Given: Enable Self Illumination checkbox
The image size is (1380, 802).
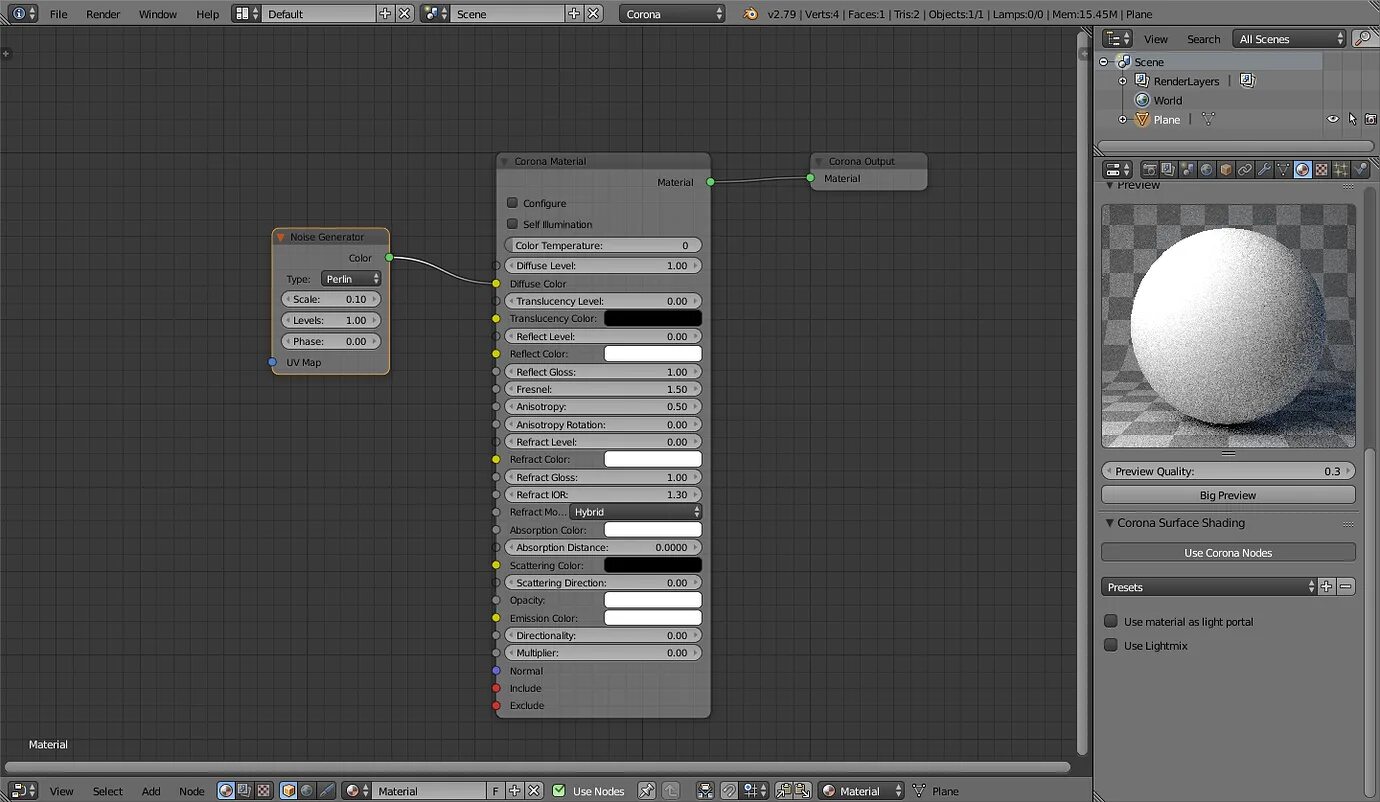Looking at the screenshot, I should (x=512, y=224).
